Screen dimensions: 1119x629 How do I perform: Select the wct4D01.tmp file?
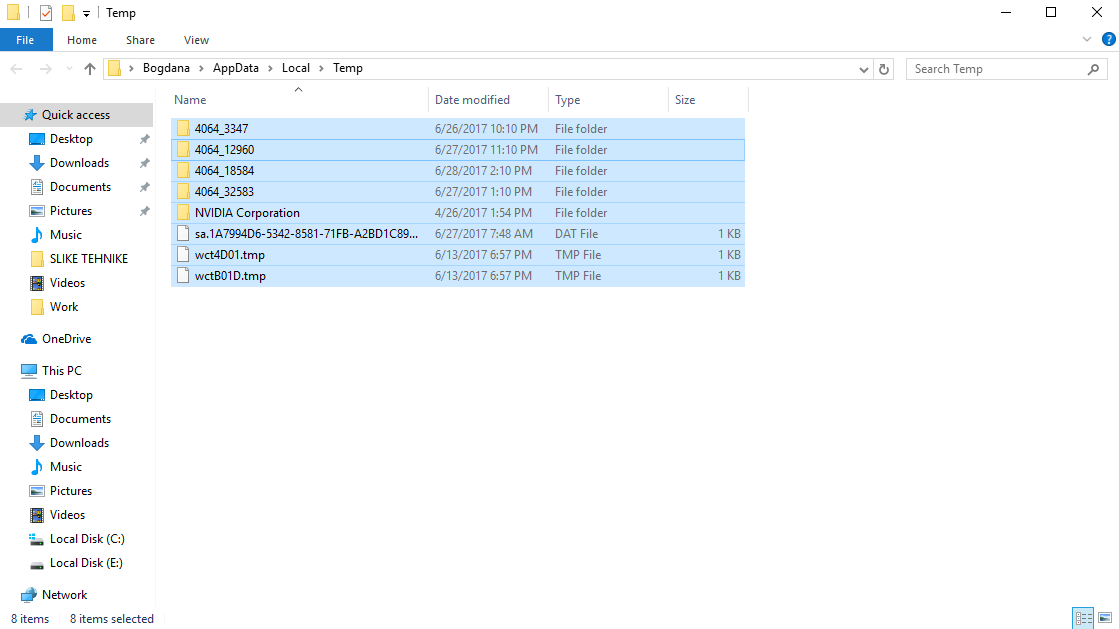point(457,255)
